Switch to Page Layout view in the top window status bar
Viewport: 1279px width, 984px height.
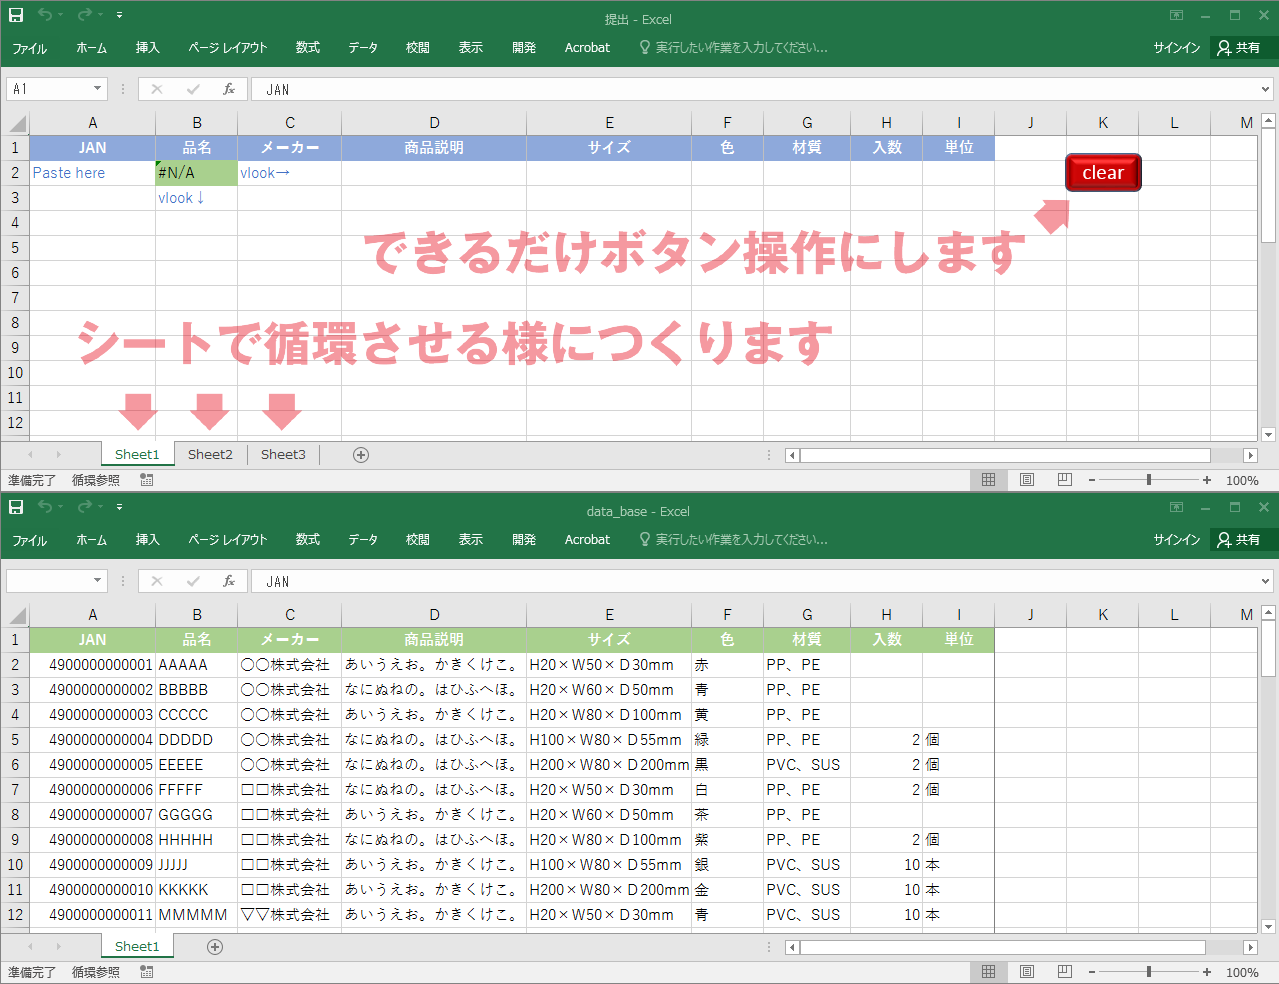(x=1027, y=480)
